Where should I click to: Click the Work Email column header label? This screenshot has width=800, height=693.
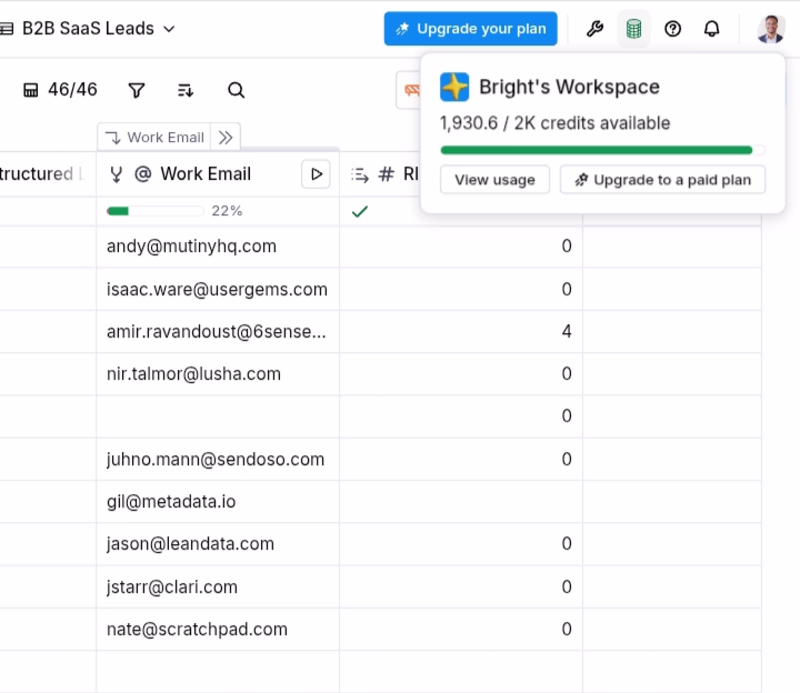[206, 174]
